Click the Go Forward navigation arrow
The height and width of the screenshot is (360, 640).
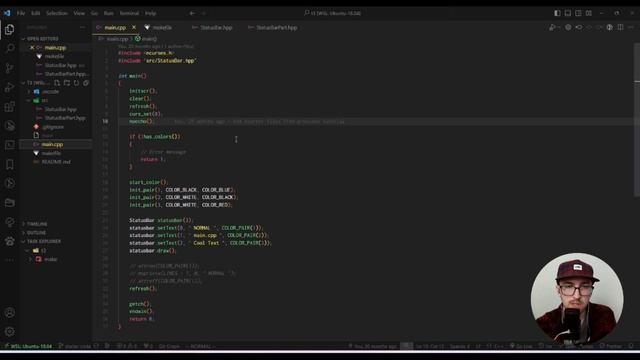click(x=203, y=13)
